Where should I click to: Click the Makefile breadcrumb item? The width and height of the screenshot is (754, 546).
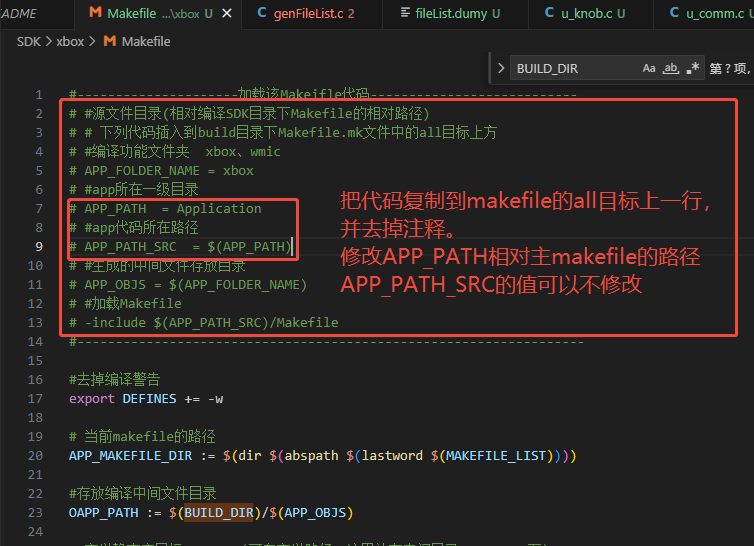click(x=146, y=42)
